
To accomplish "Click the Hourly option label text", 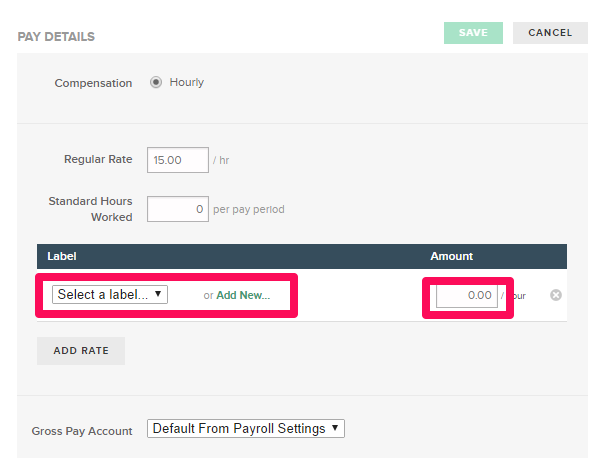I will 186,82.
